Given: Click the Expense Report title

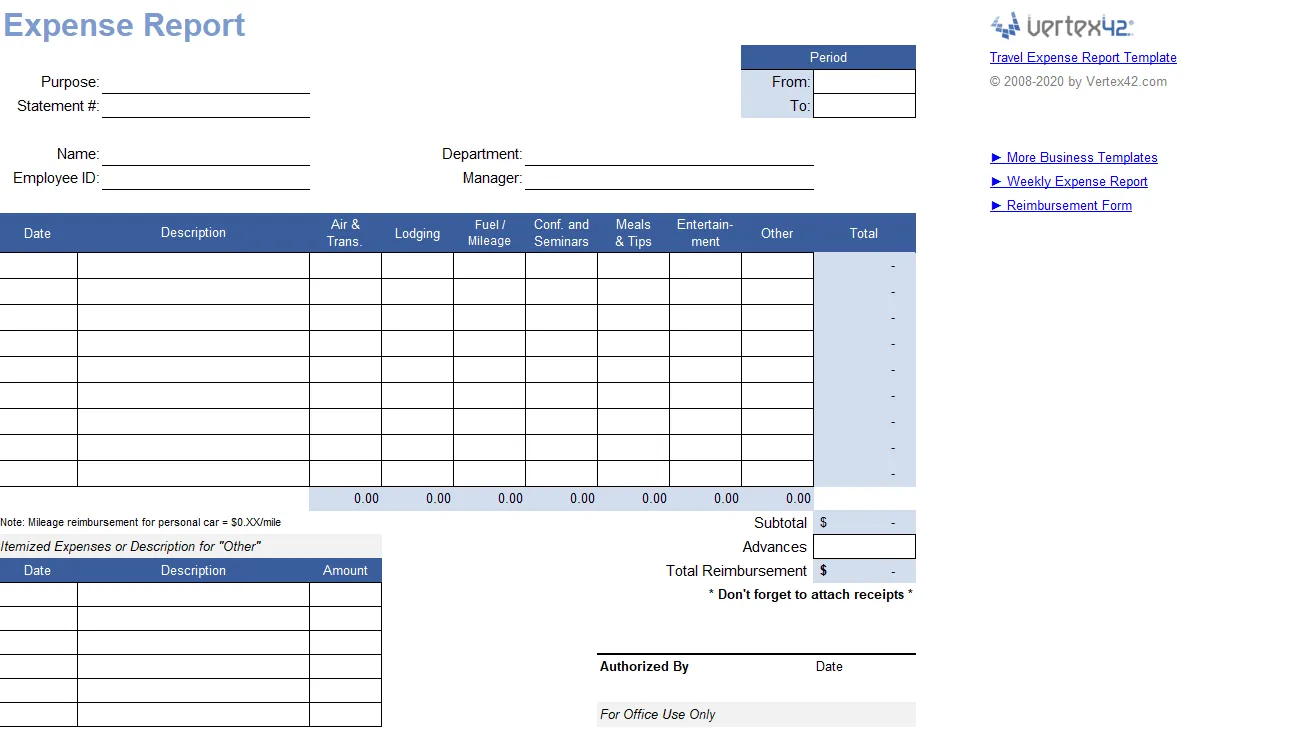Looking at the screenshot, I should coord(124,25).
